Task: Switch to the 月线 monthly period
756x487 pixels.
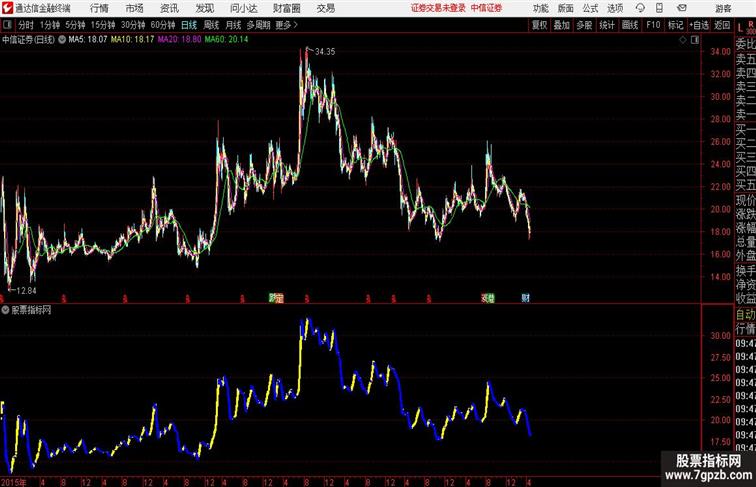Action: [x=233, y=25]
